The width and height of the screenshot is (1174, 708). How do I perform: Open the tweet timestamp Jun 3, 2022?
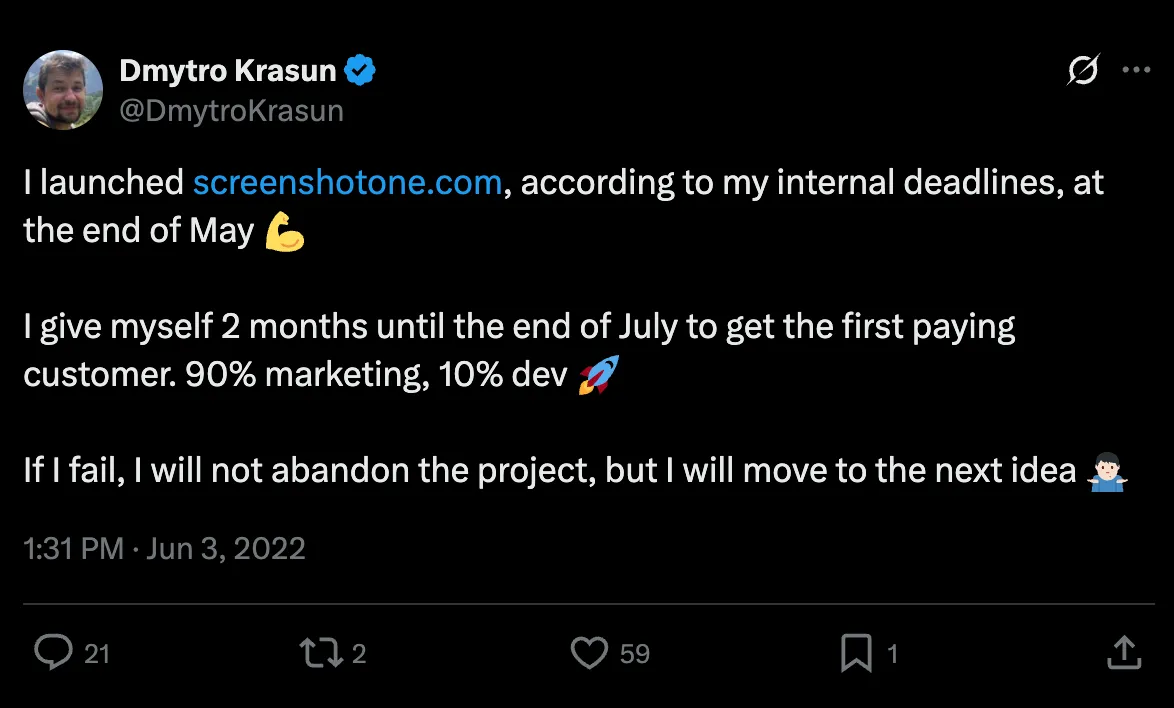(166, 548)
